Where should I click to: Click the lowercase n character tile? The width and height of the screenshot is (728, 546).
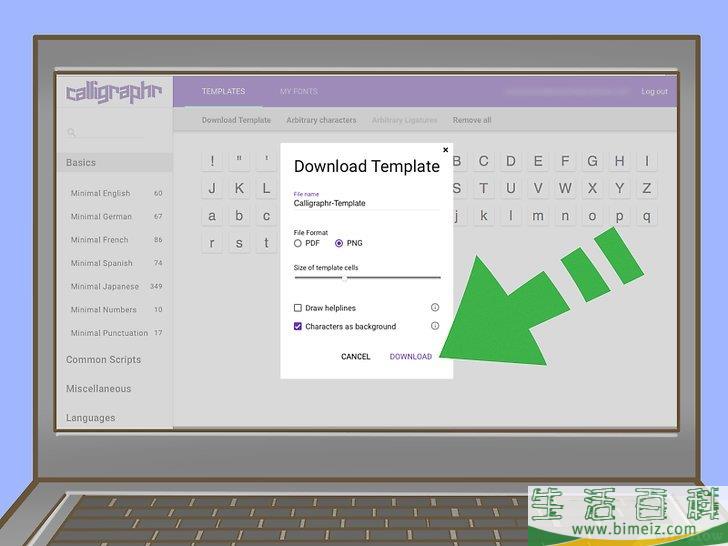[565, 216]
